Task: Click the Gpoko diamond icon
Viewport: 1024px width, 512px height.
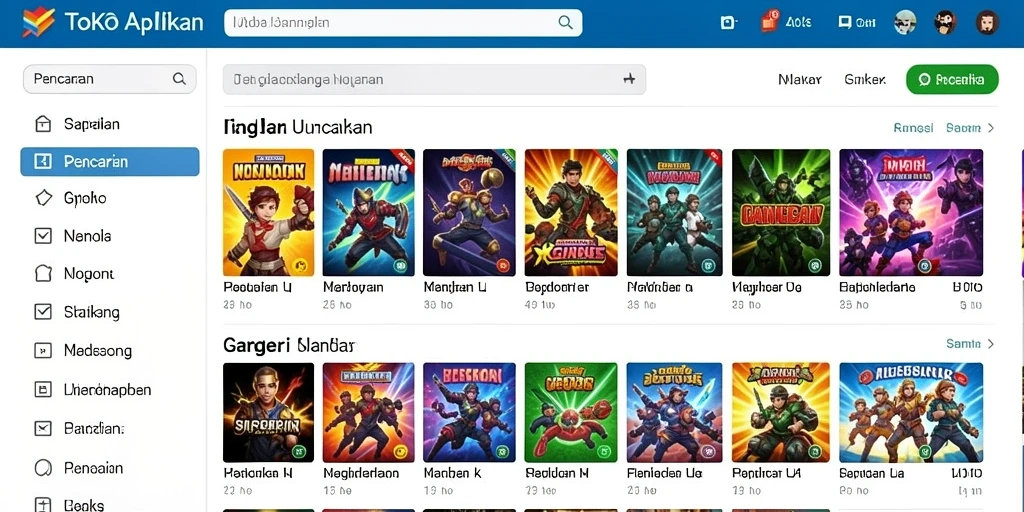Action: (x=43, y=198)
